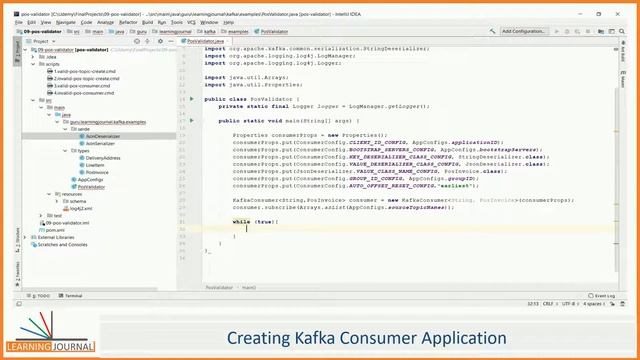Click run gutter arrow beside class PosValidator
Screen dimensions: 640x360
click(192, 99)
